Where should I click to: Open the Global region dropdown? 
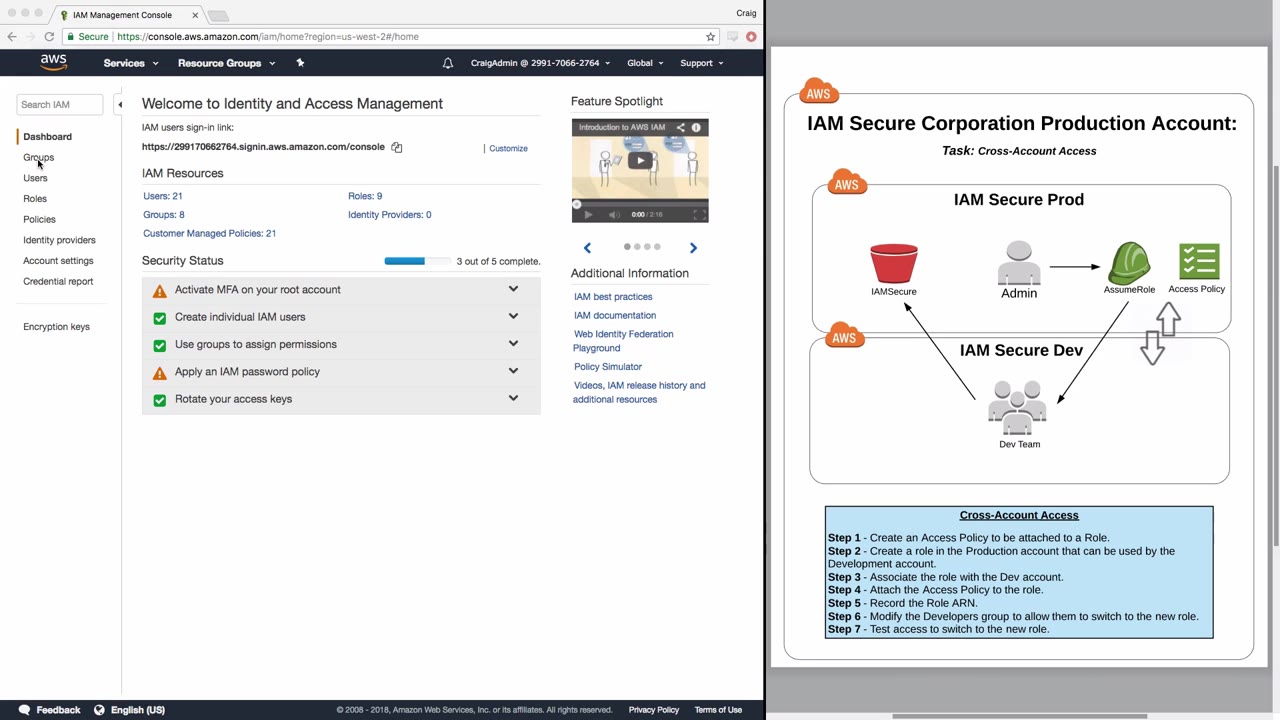[645, 63]
